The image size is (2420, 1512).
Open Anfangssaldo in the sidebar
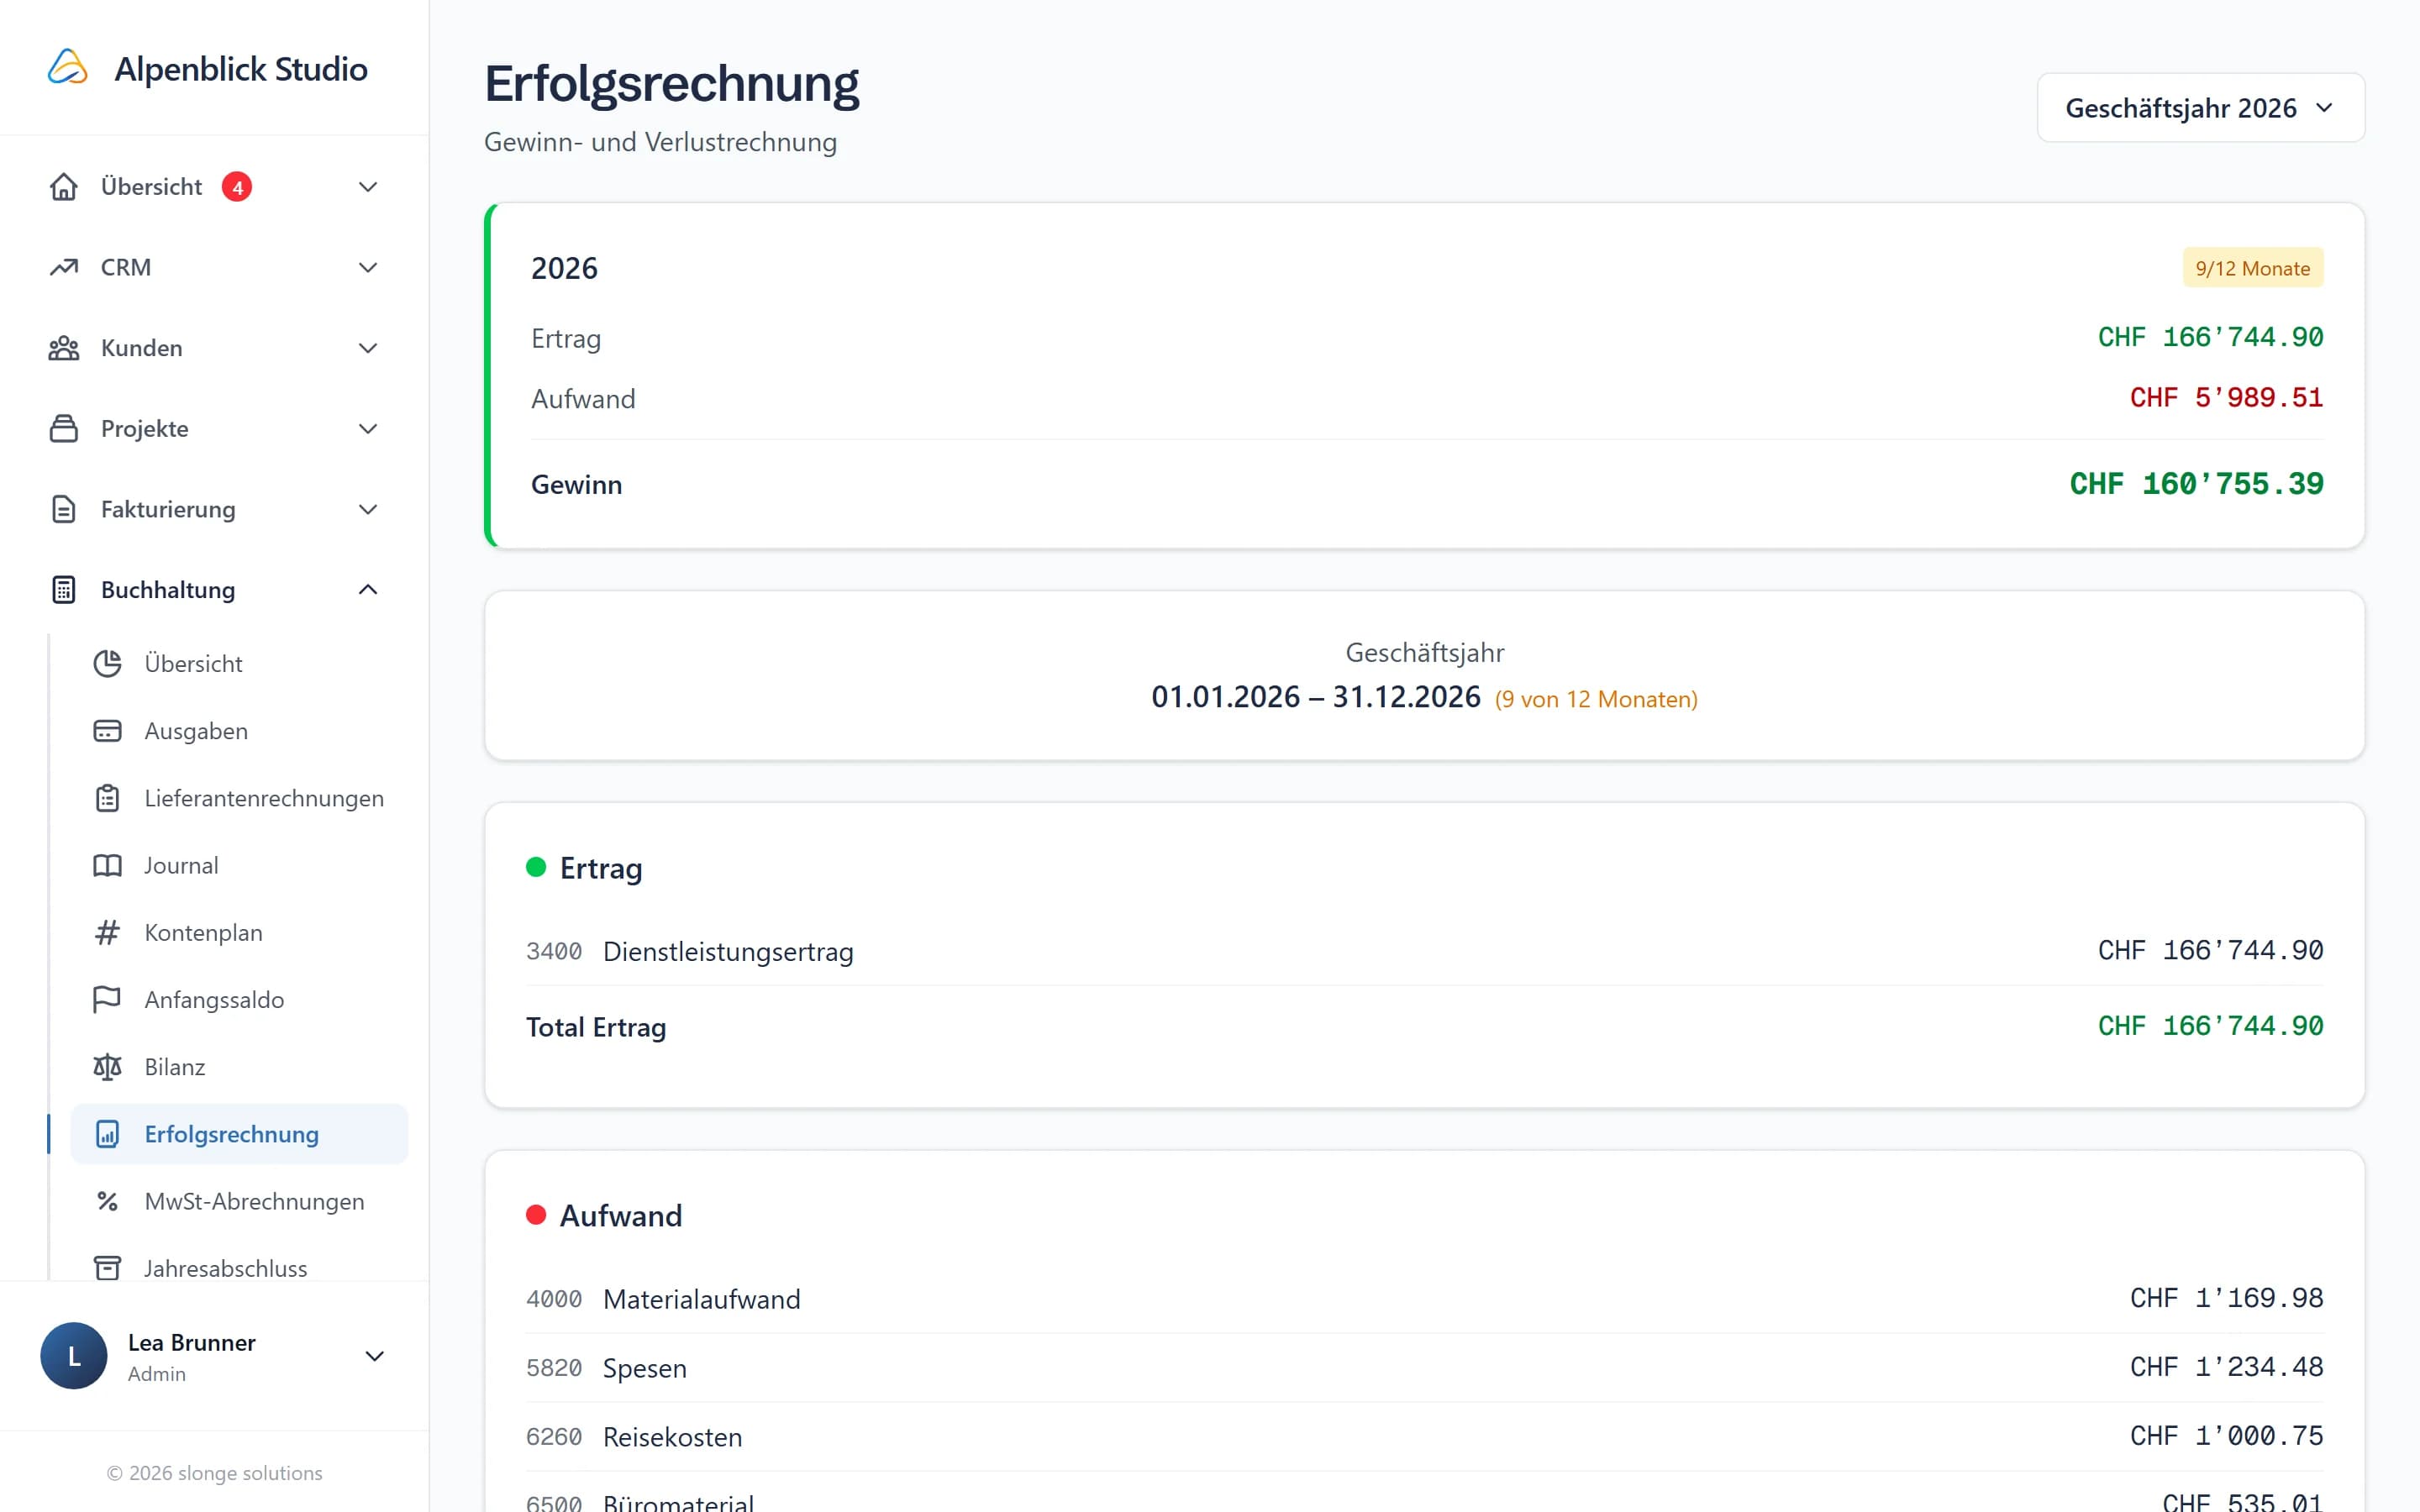(239, 1000)
